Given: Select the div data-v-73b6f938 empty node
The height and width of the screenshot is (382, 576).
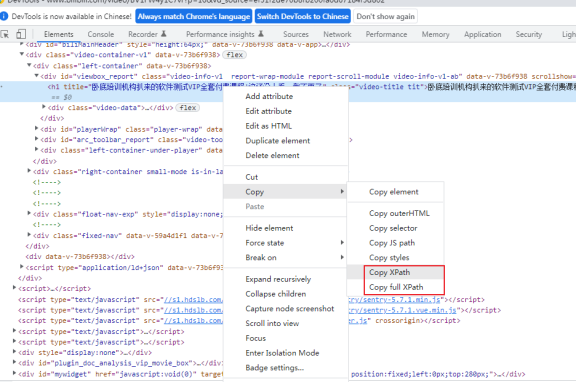Looking at the screenshot, I should (x=80, y=256).
